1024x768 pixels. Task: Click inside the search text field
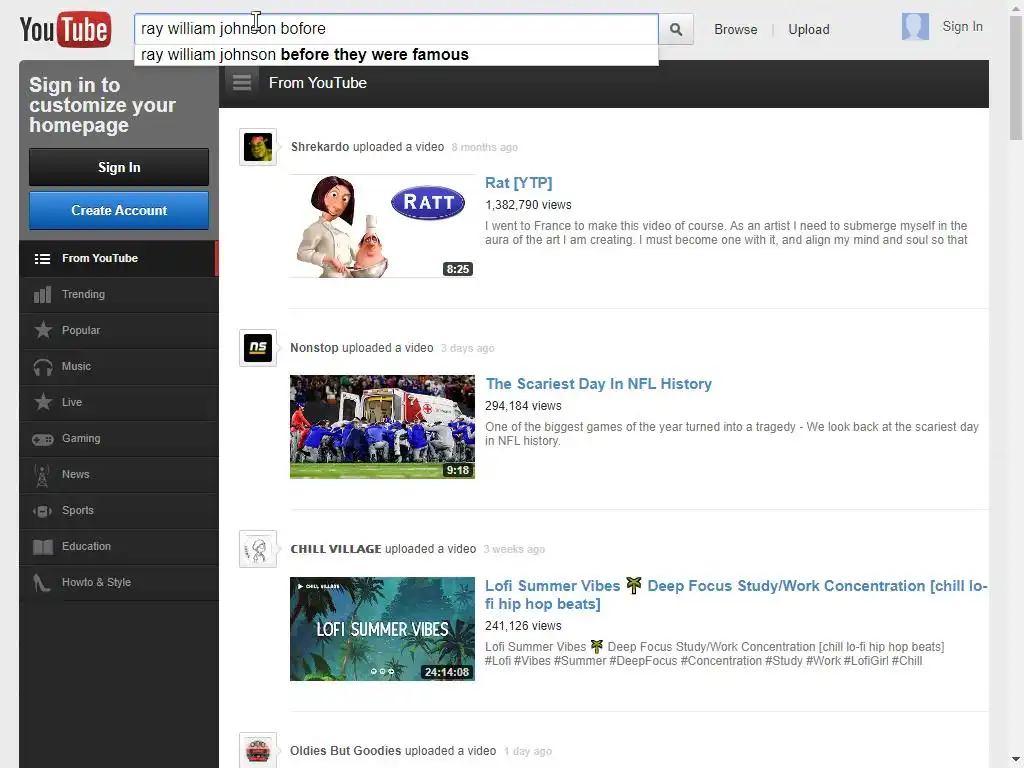(x=396, y=29)
